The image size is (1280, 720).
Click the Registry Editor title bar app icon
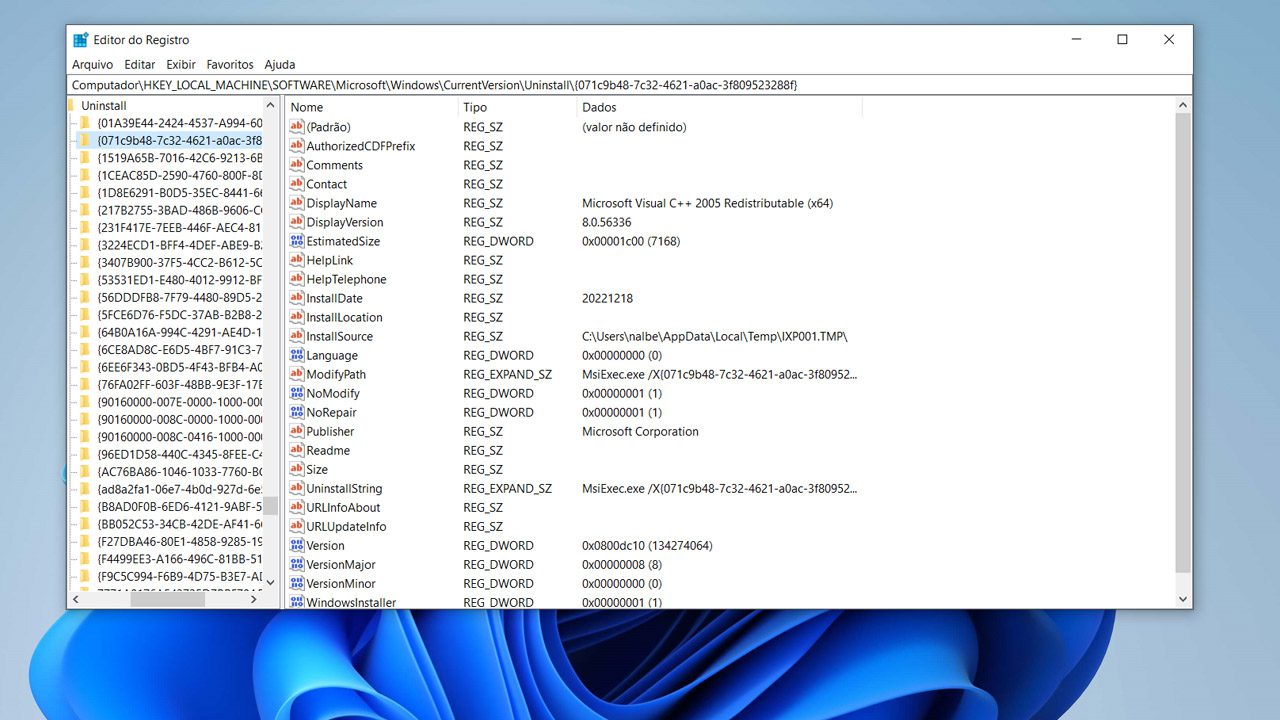point(81,40)
